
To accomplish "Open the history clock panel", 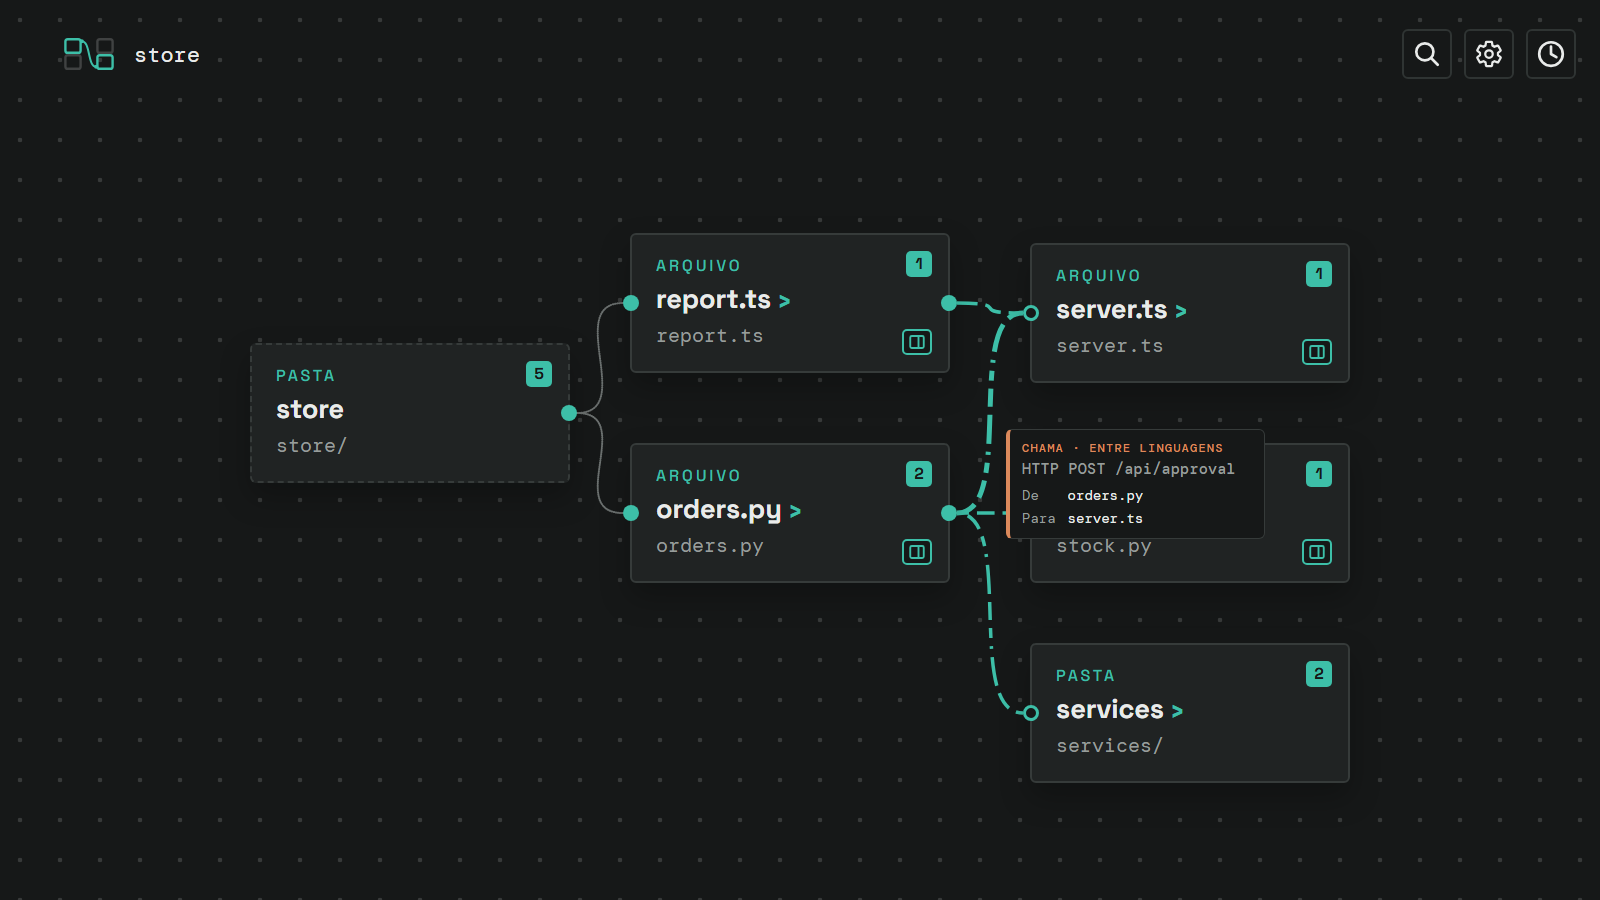I will click(1551, 54).
